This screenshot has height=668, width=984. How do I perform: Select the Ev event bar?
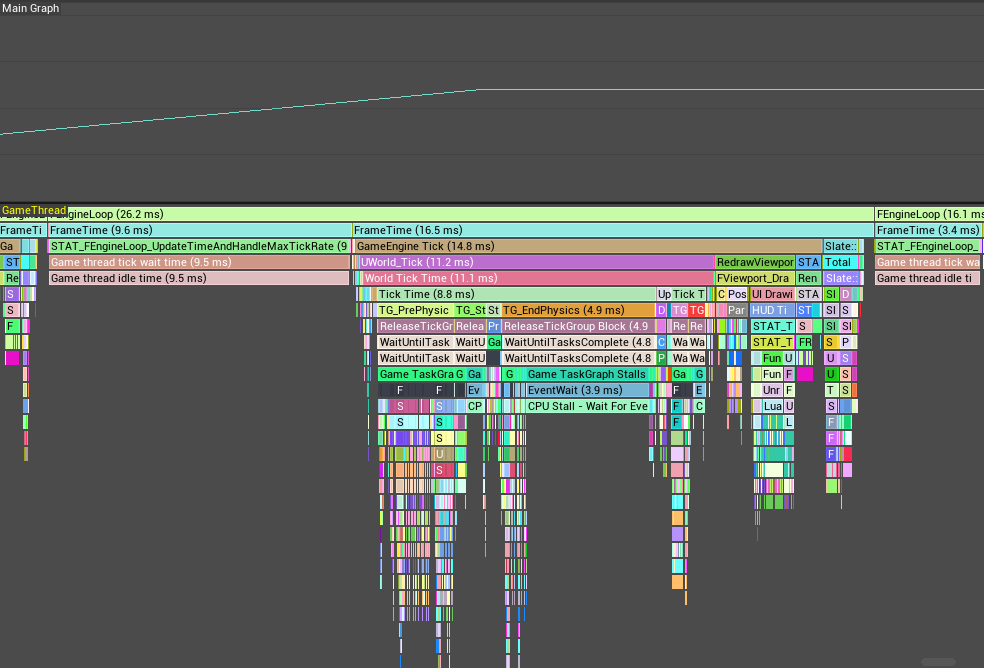pos(475,390)
